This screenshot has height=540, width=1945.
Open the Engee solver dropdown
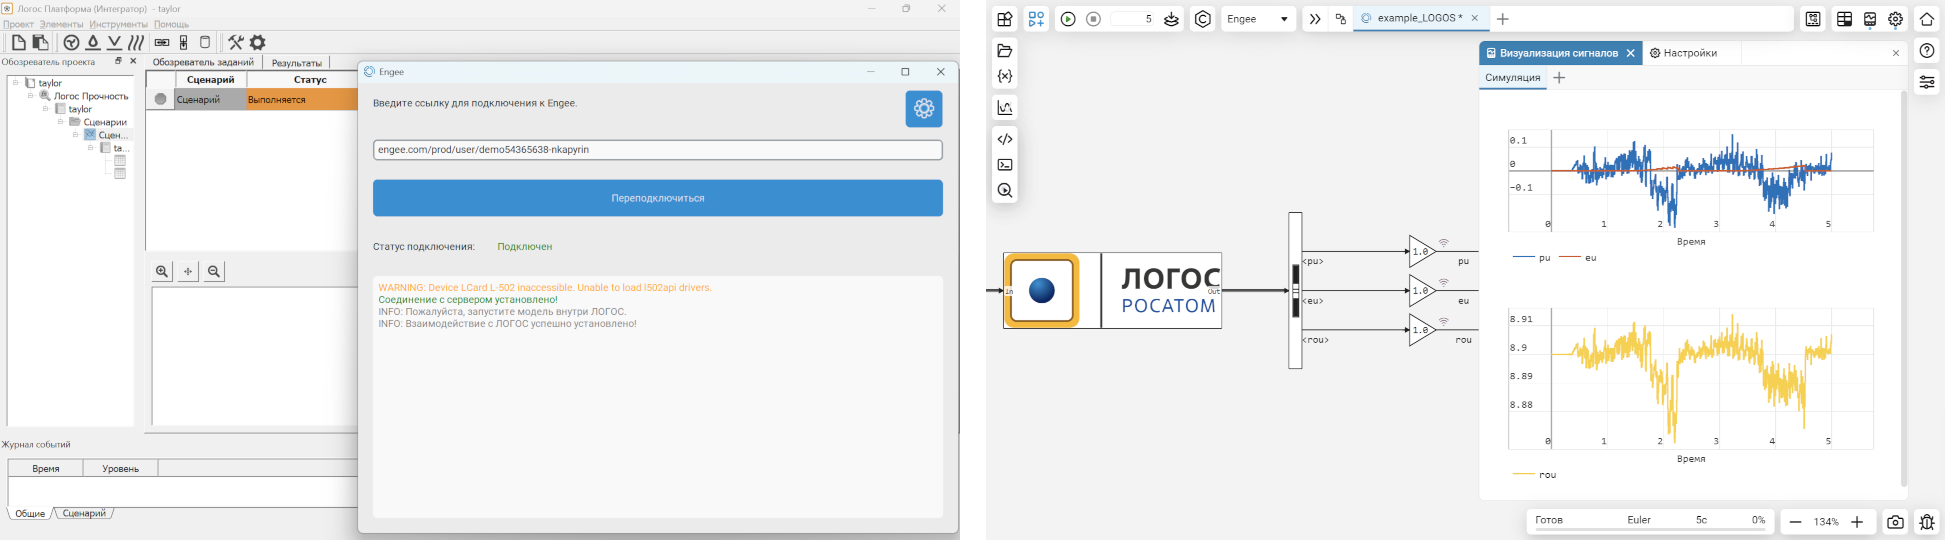coord(1258,19)
